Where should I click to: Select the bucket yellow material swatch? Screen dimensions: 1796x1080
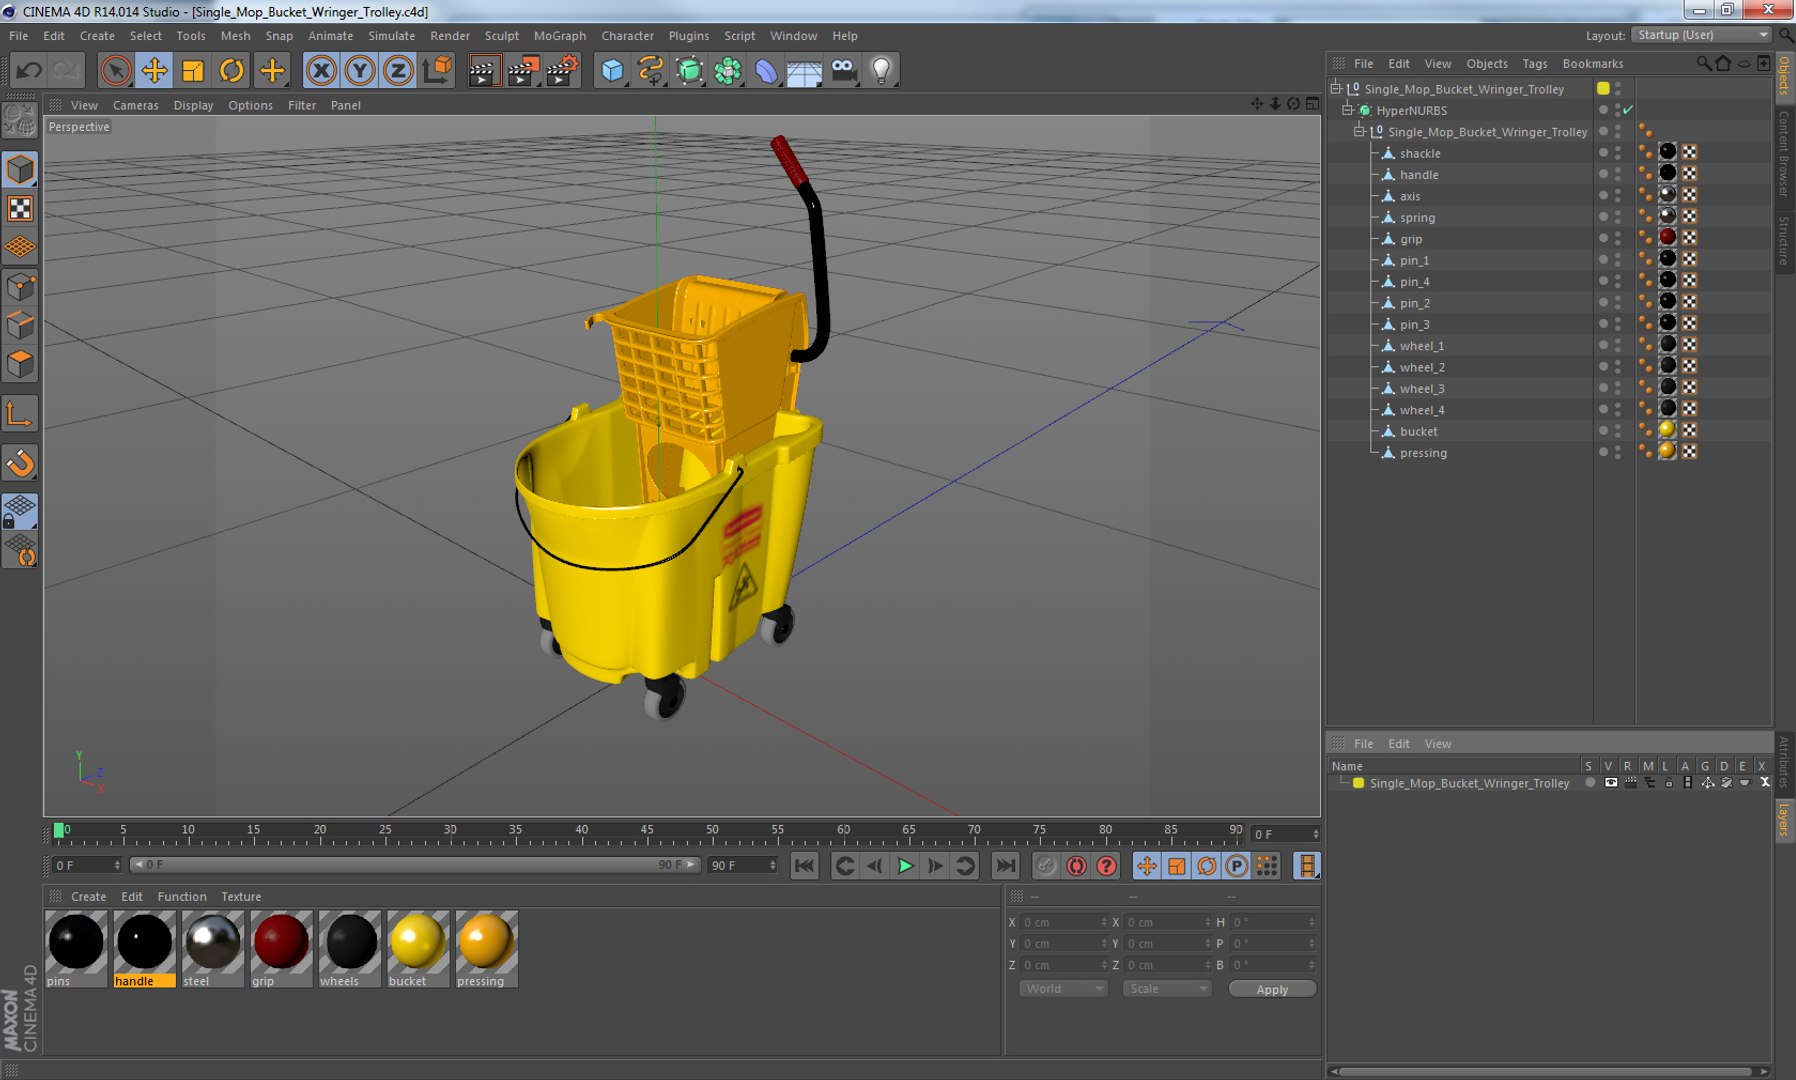click(x=418, y=941)
